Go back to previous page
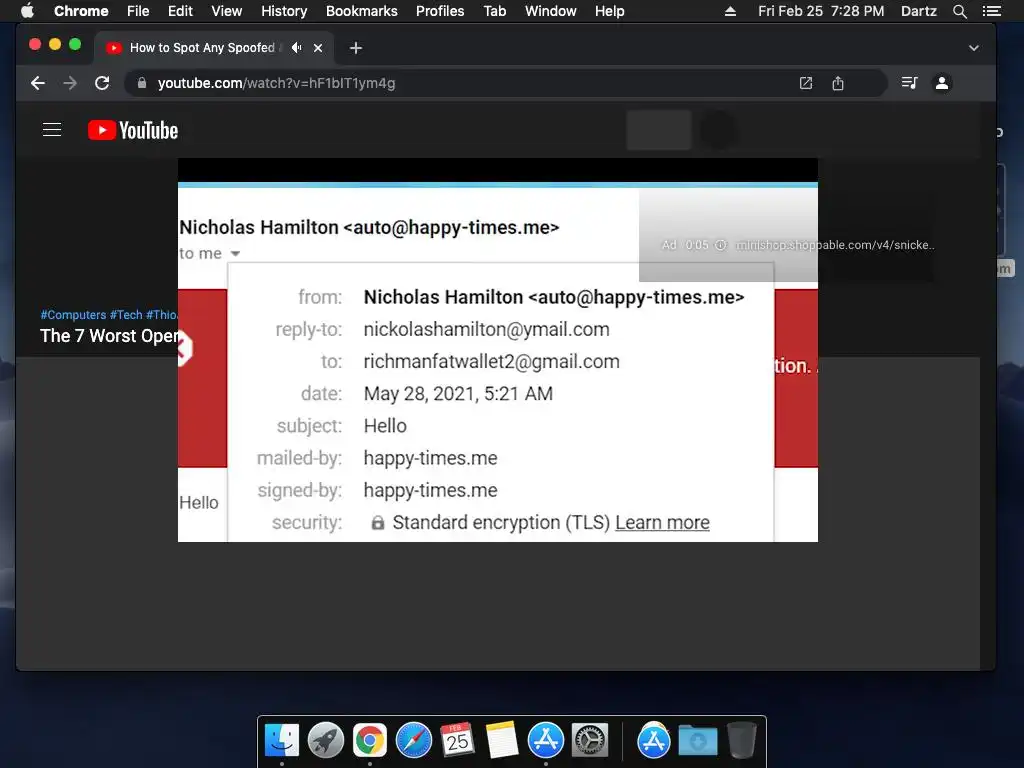The height and width of the screenshot is (768, 1024). click(x=38, y=83)
